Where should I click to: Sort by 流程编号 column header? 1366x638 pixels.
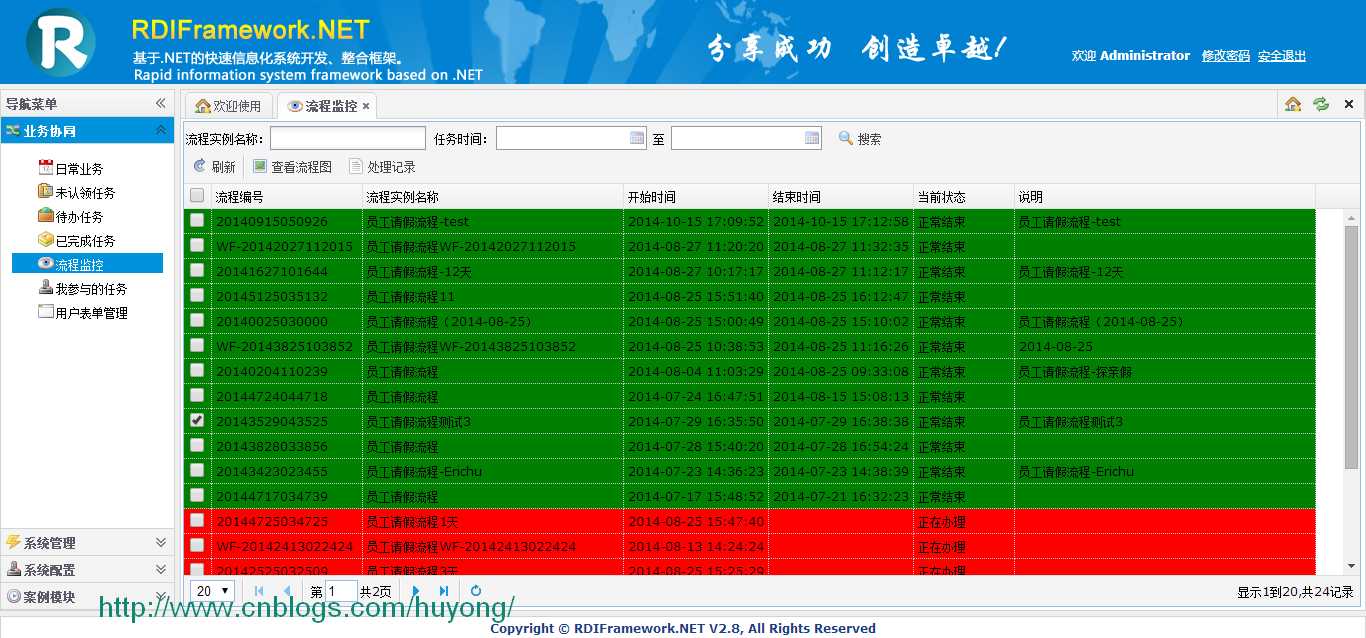[286, 197]
